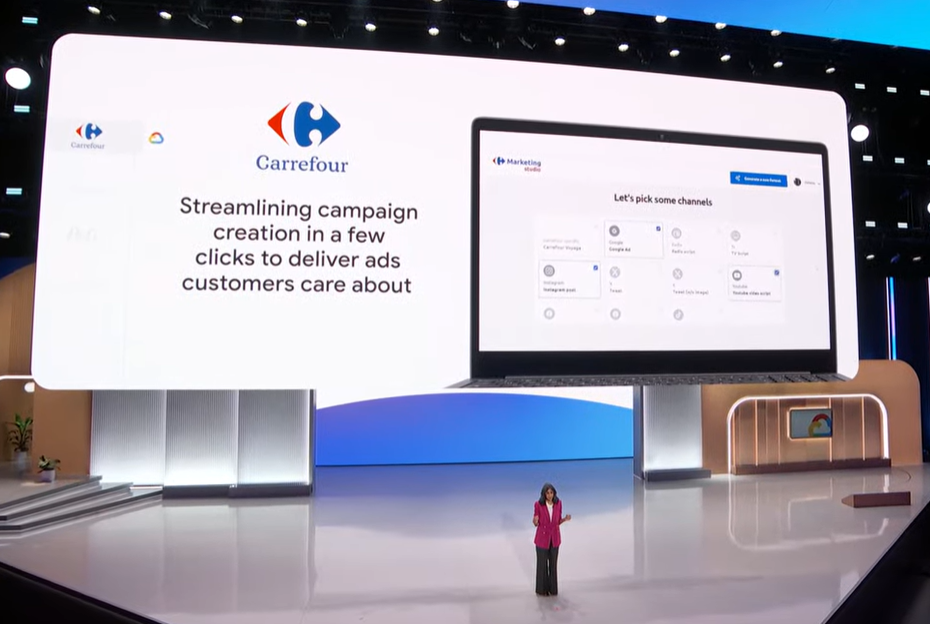
Task: Click the Google Ad channel icon
Action: tap(614, 231)
